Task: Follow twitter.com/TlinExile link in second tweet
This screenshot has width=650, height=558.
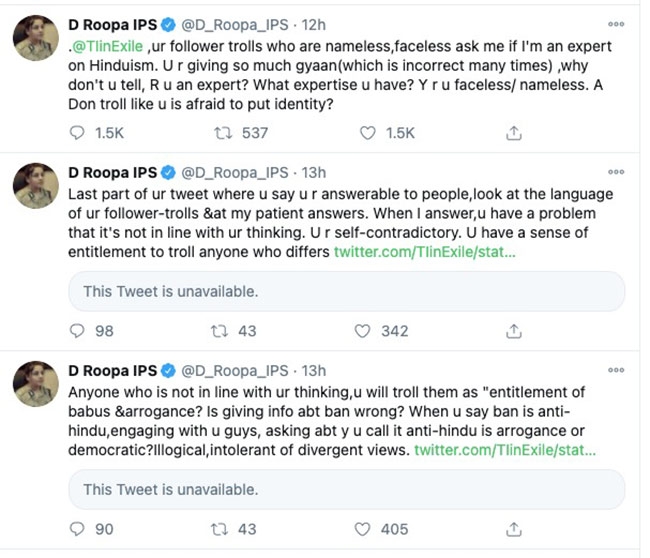Action: point(426,252)
